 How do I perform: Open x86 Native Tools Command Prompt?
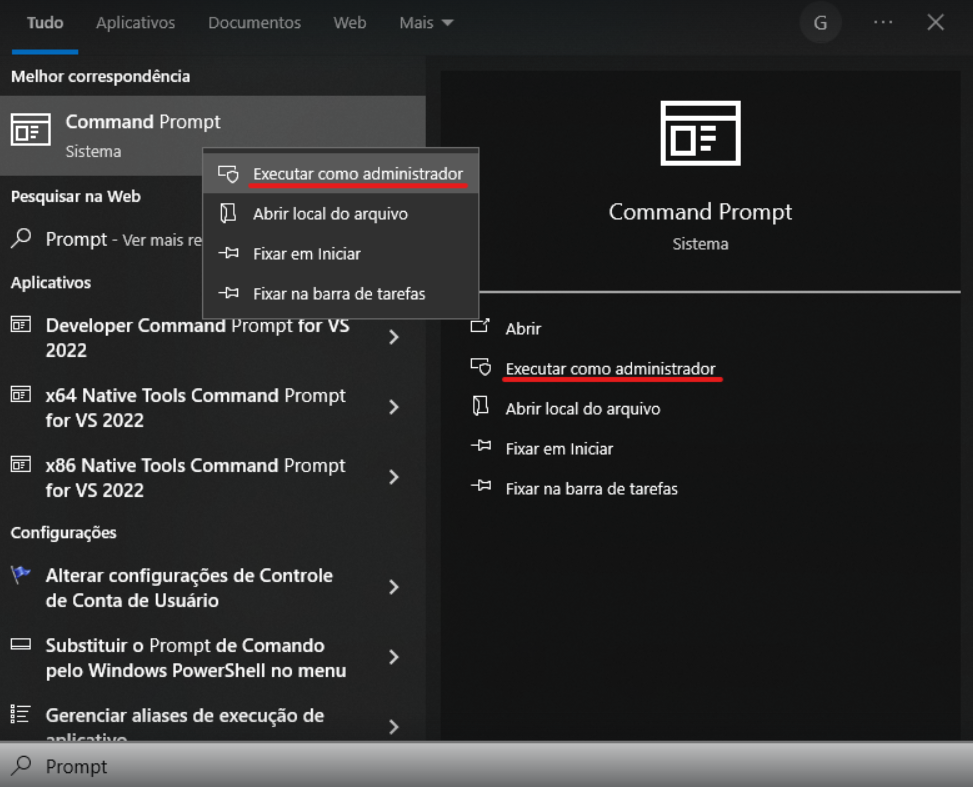[x=195, y=478]
